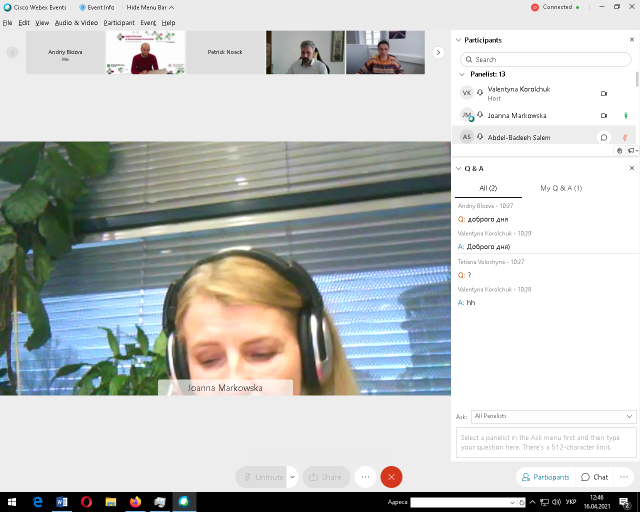The height and width of the screenshot is (512, 640).
Task: Open Word from the taskbar
Action: pyautogui.click(x=62, y=502)
